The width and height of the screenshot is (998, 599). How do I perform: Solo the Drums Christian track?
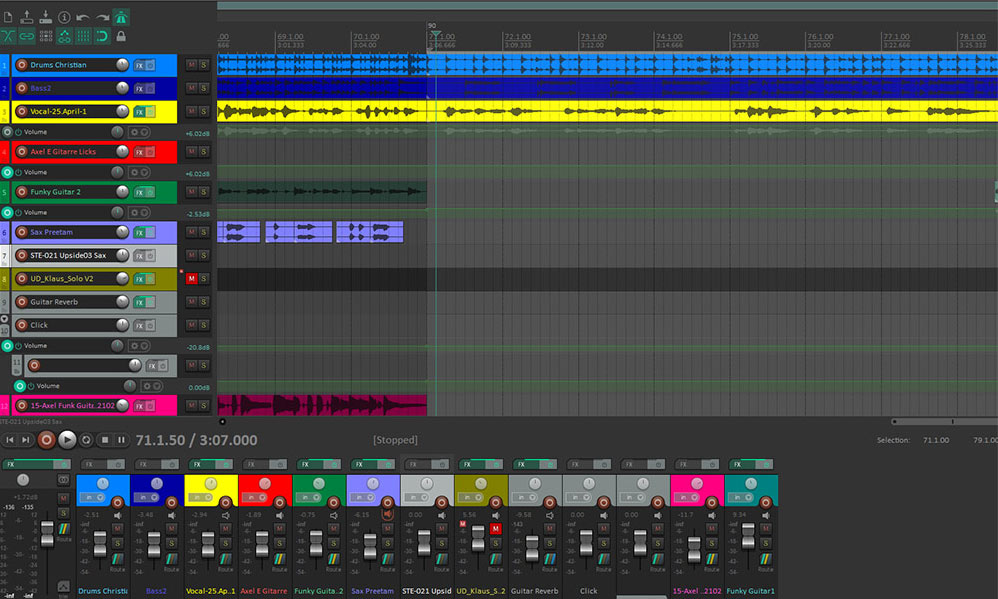pyautogui.click(x=204, y=65)
